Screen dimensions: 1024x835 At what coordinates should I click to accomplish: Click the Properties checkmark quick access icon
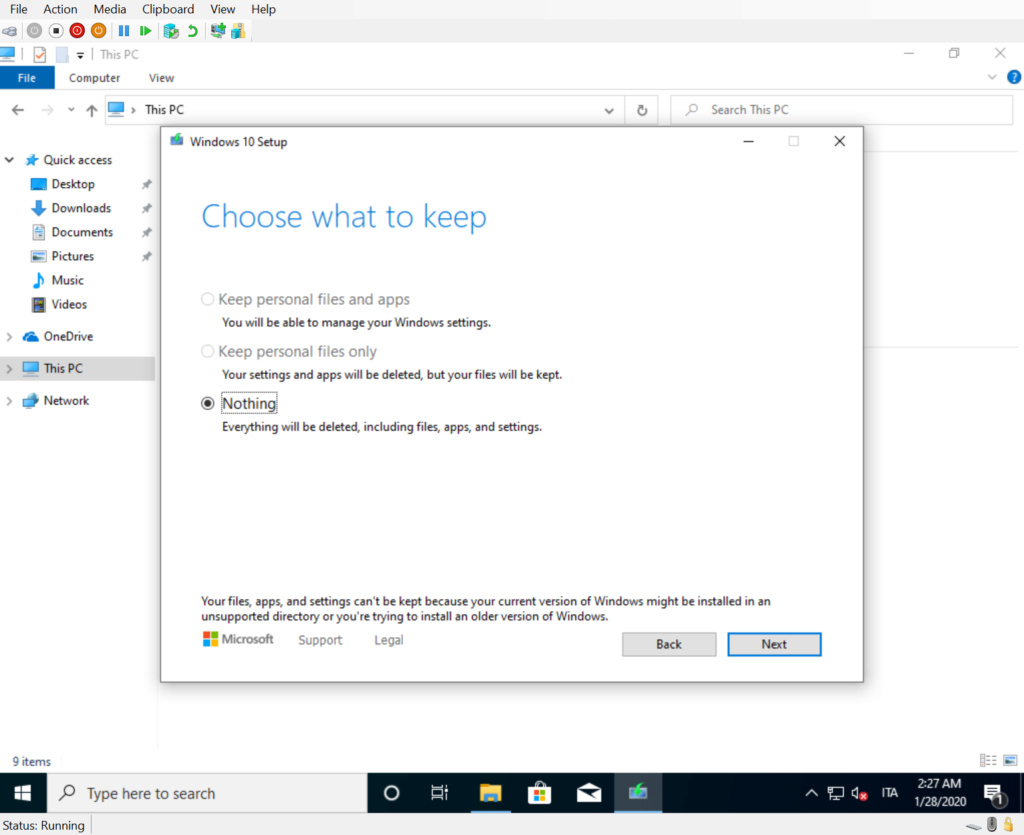point(40,55)
